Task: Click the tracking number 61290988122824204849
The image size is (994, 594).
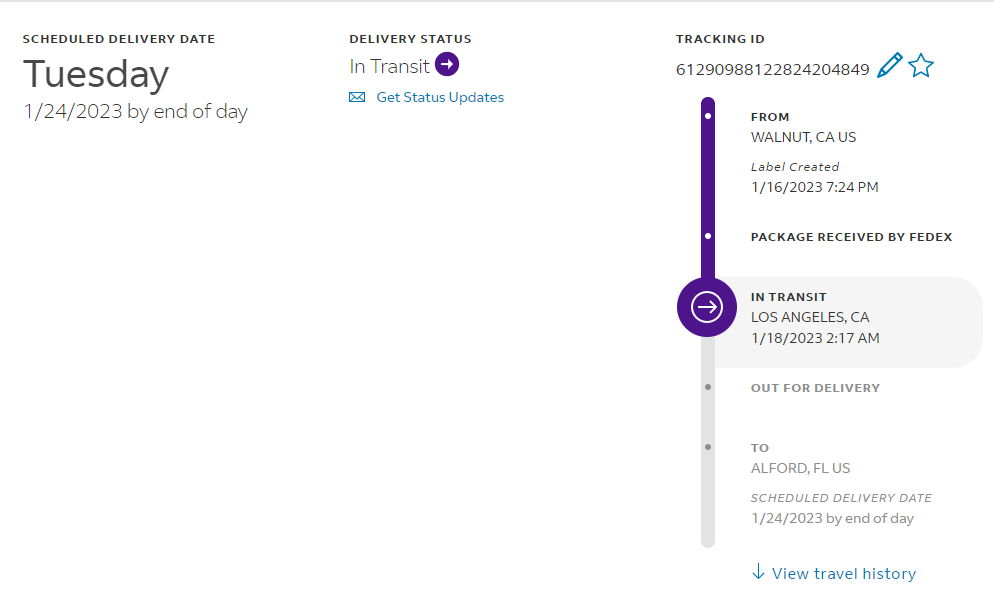Action: [772, 69]
